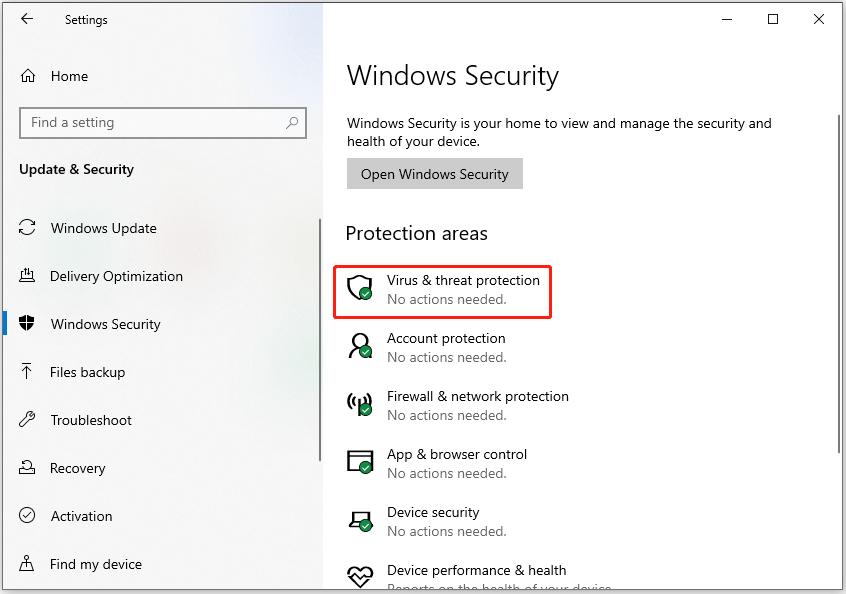This screenshot has width=846, height=594.
Task: Select the Activation checkmark icon
Action: [x=27, y=516]
